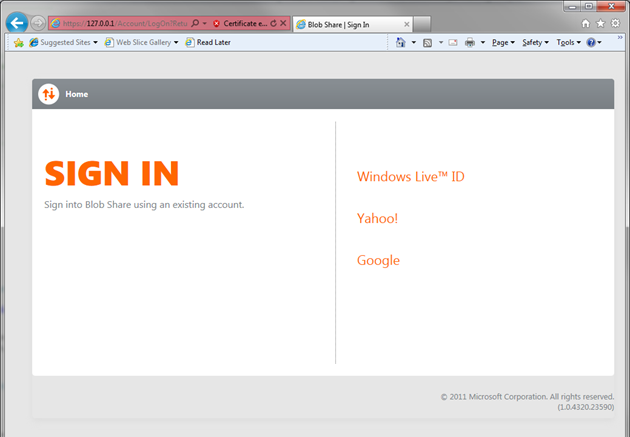Click the 'Sign into Blob Share' description text
This screenshot has height=437, width=630.
(144, 204)
